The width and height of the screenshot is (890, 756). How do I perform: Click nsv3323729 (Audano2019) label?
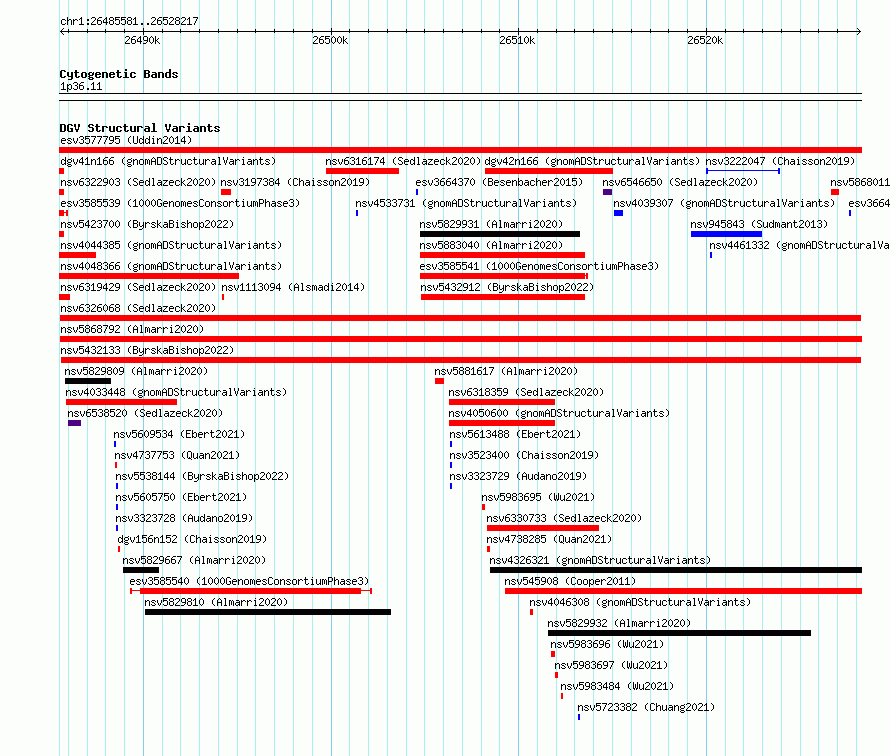(518, 476)
